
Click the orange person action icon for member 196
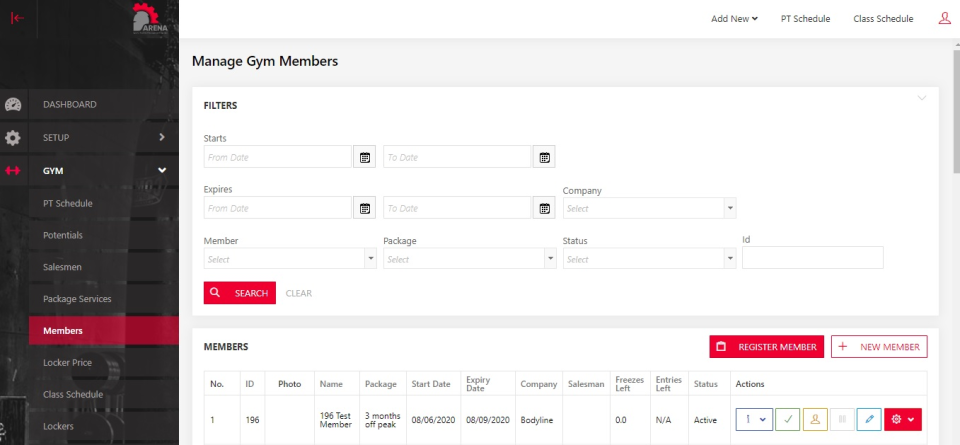815,420
